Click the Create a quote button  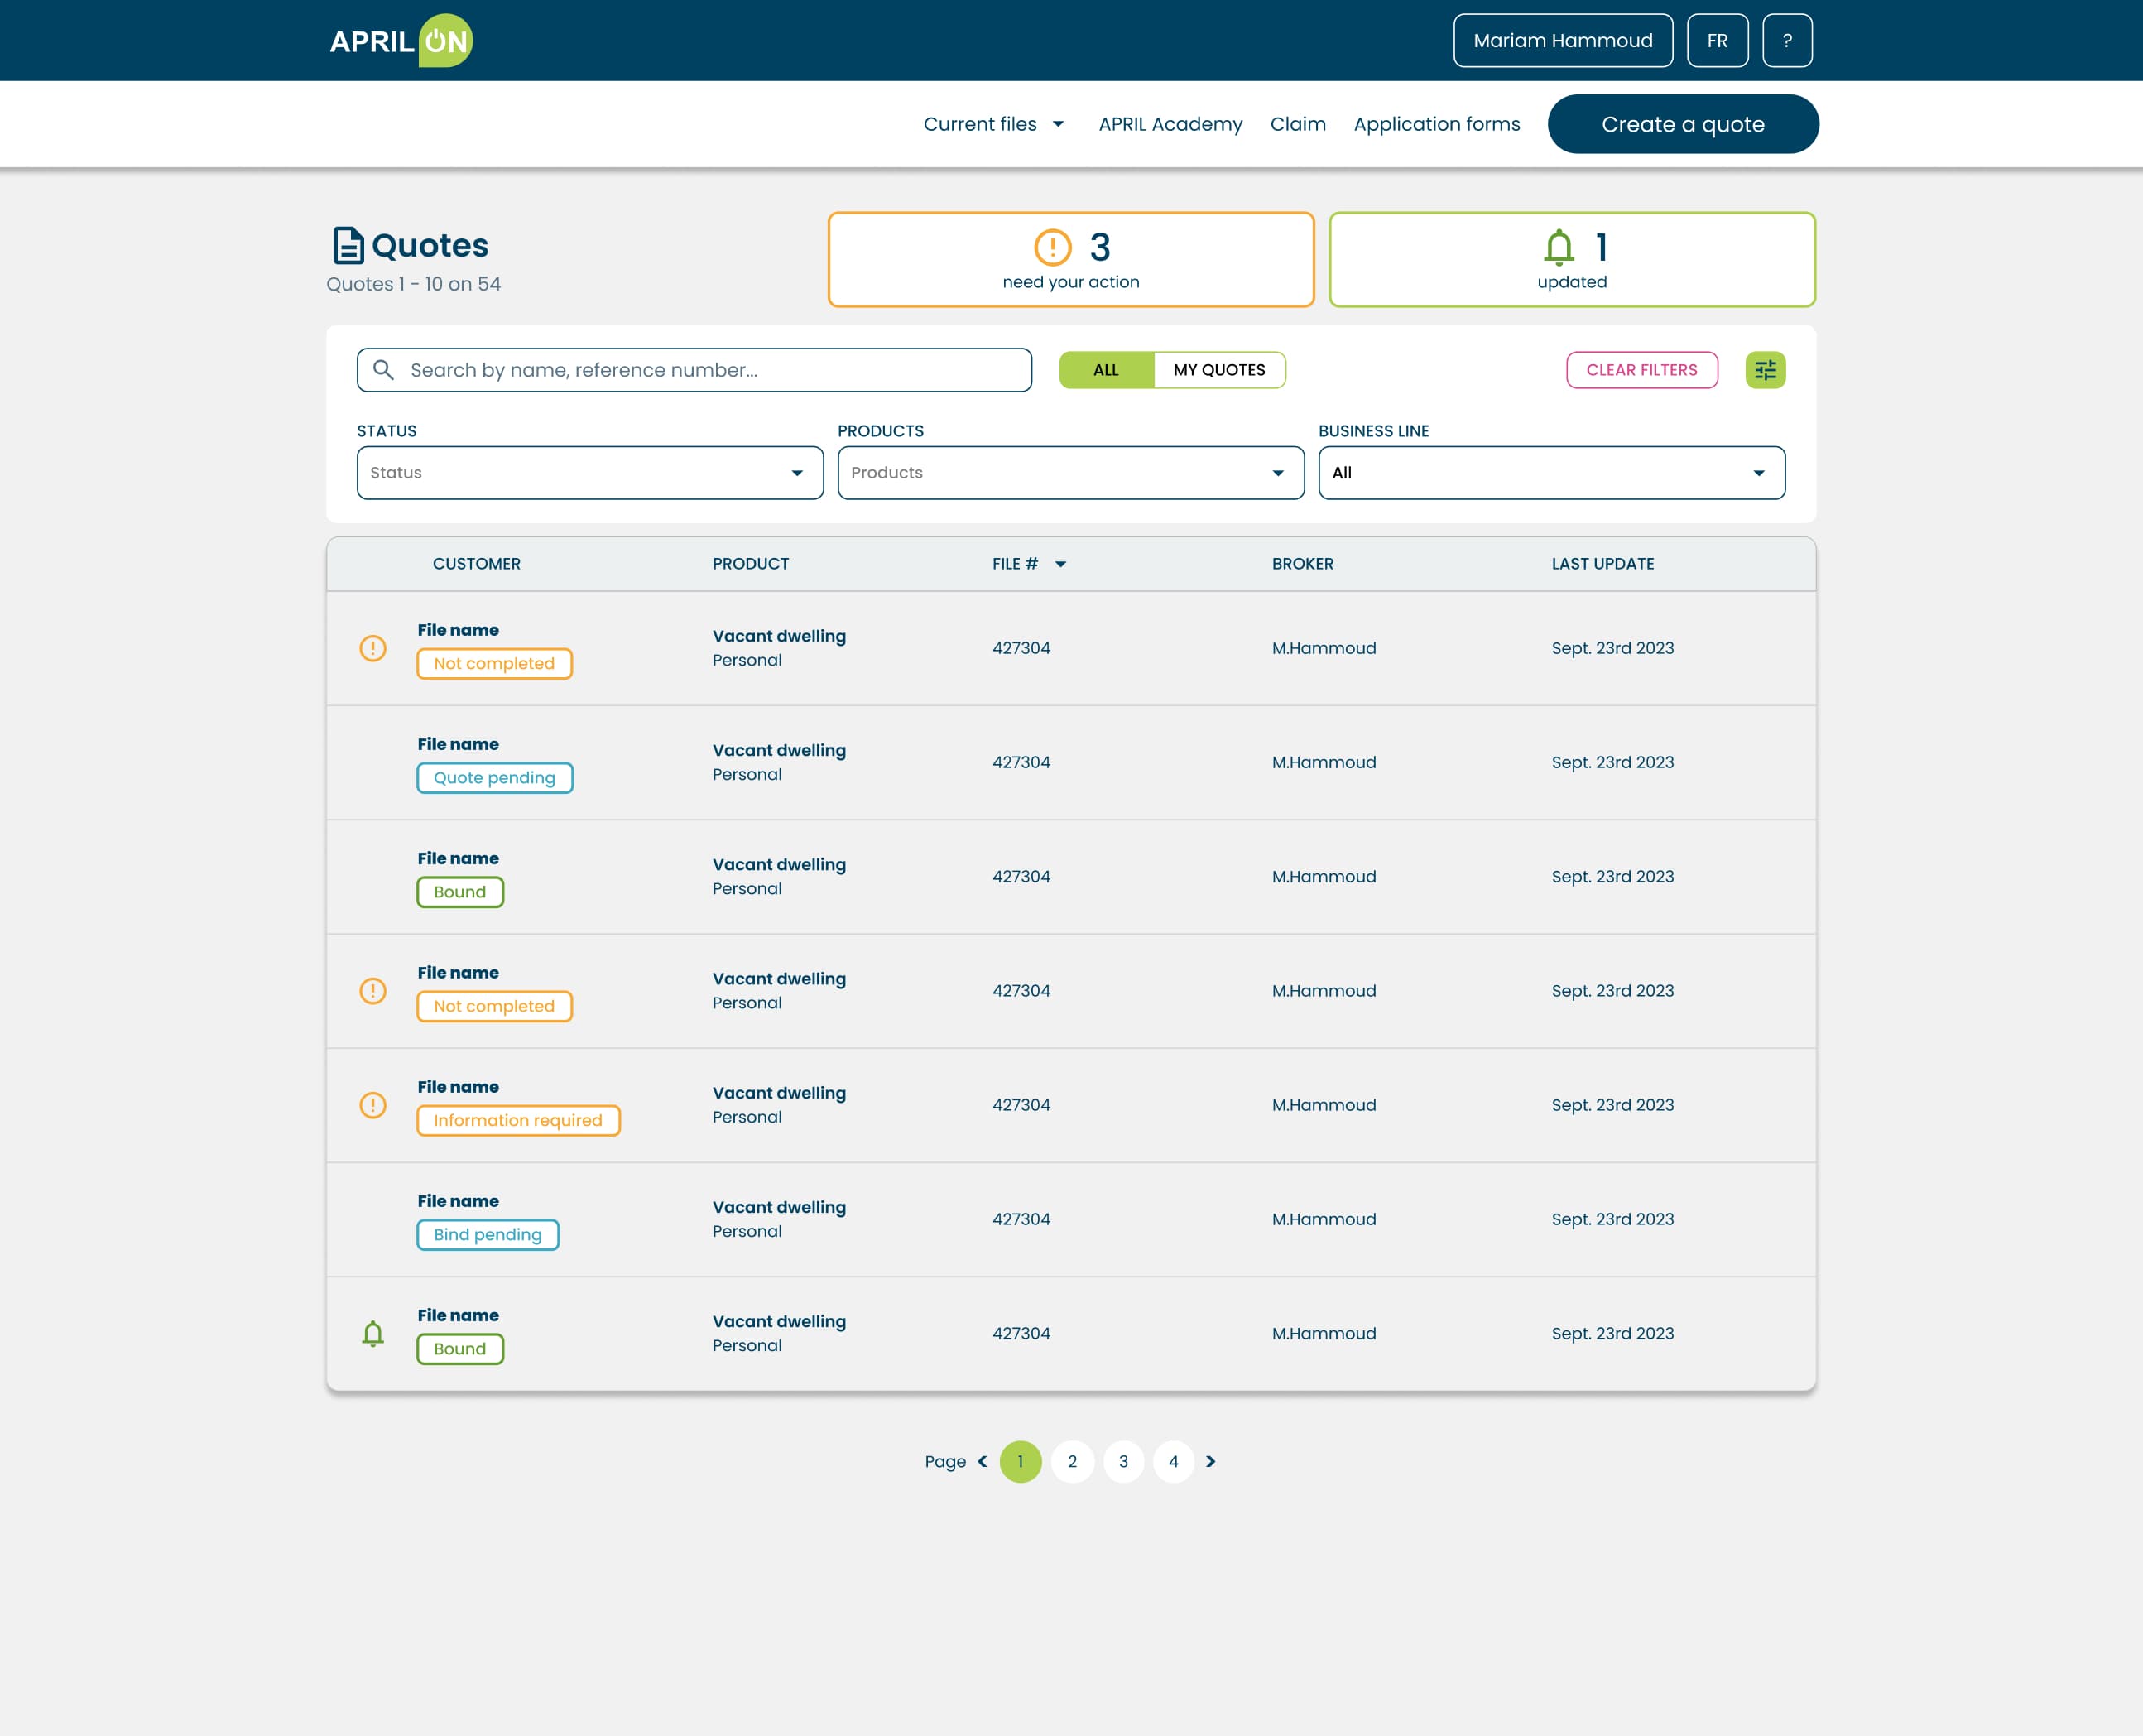1683,124
